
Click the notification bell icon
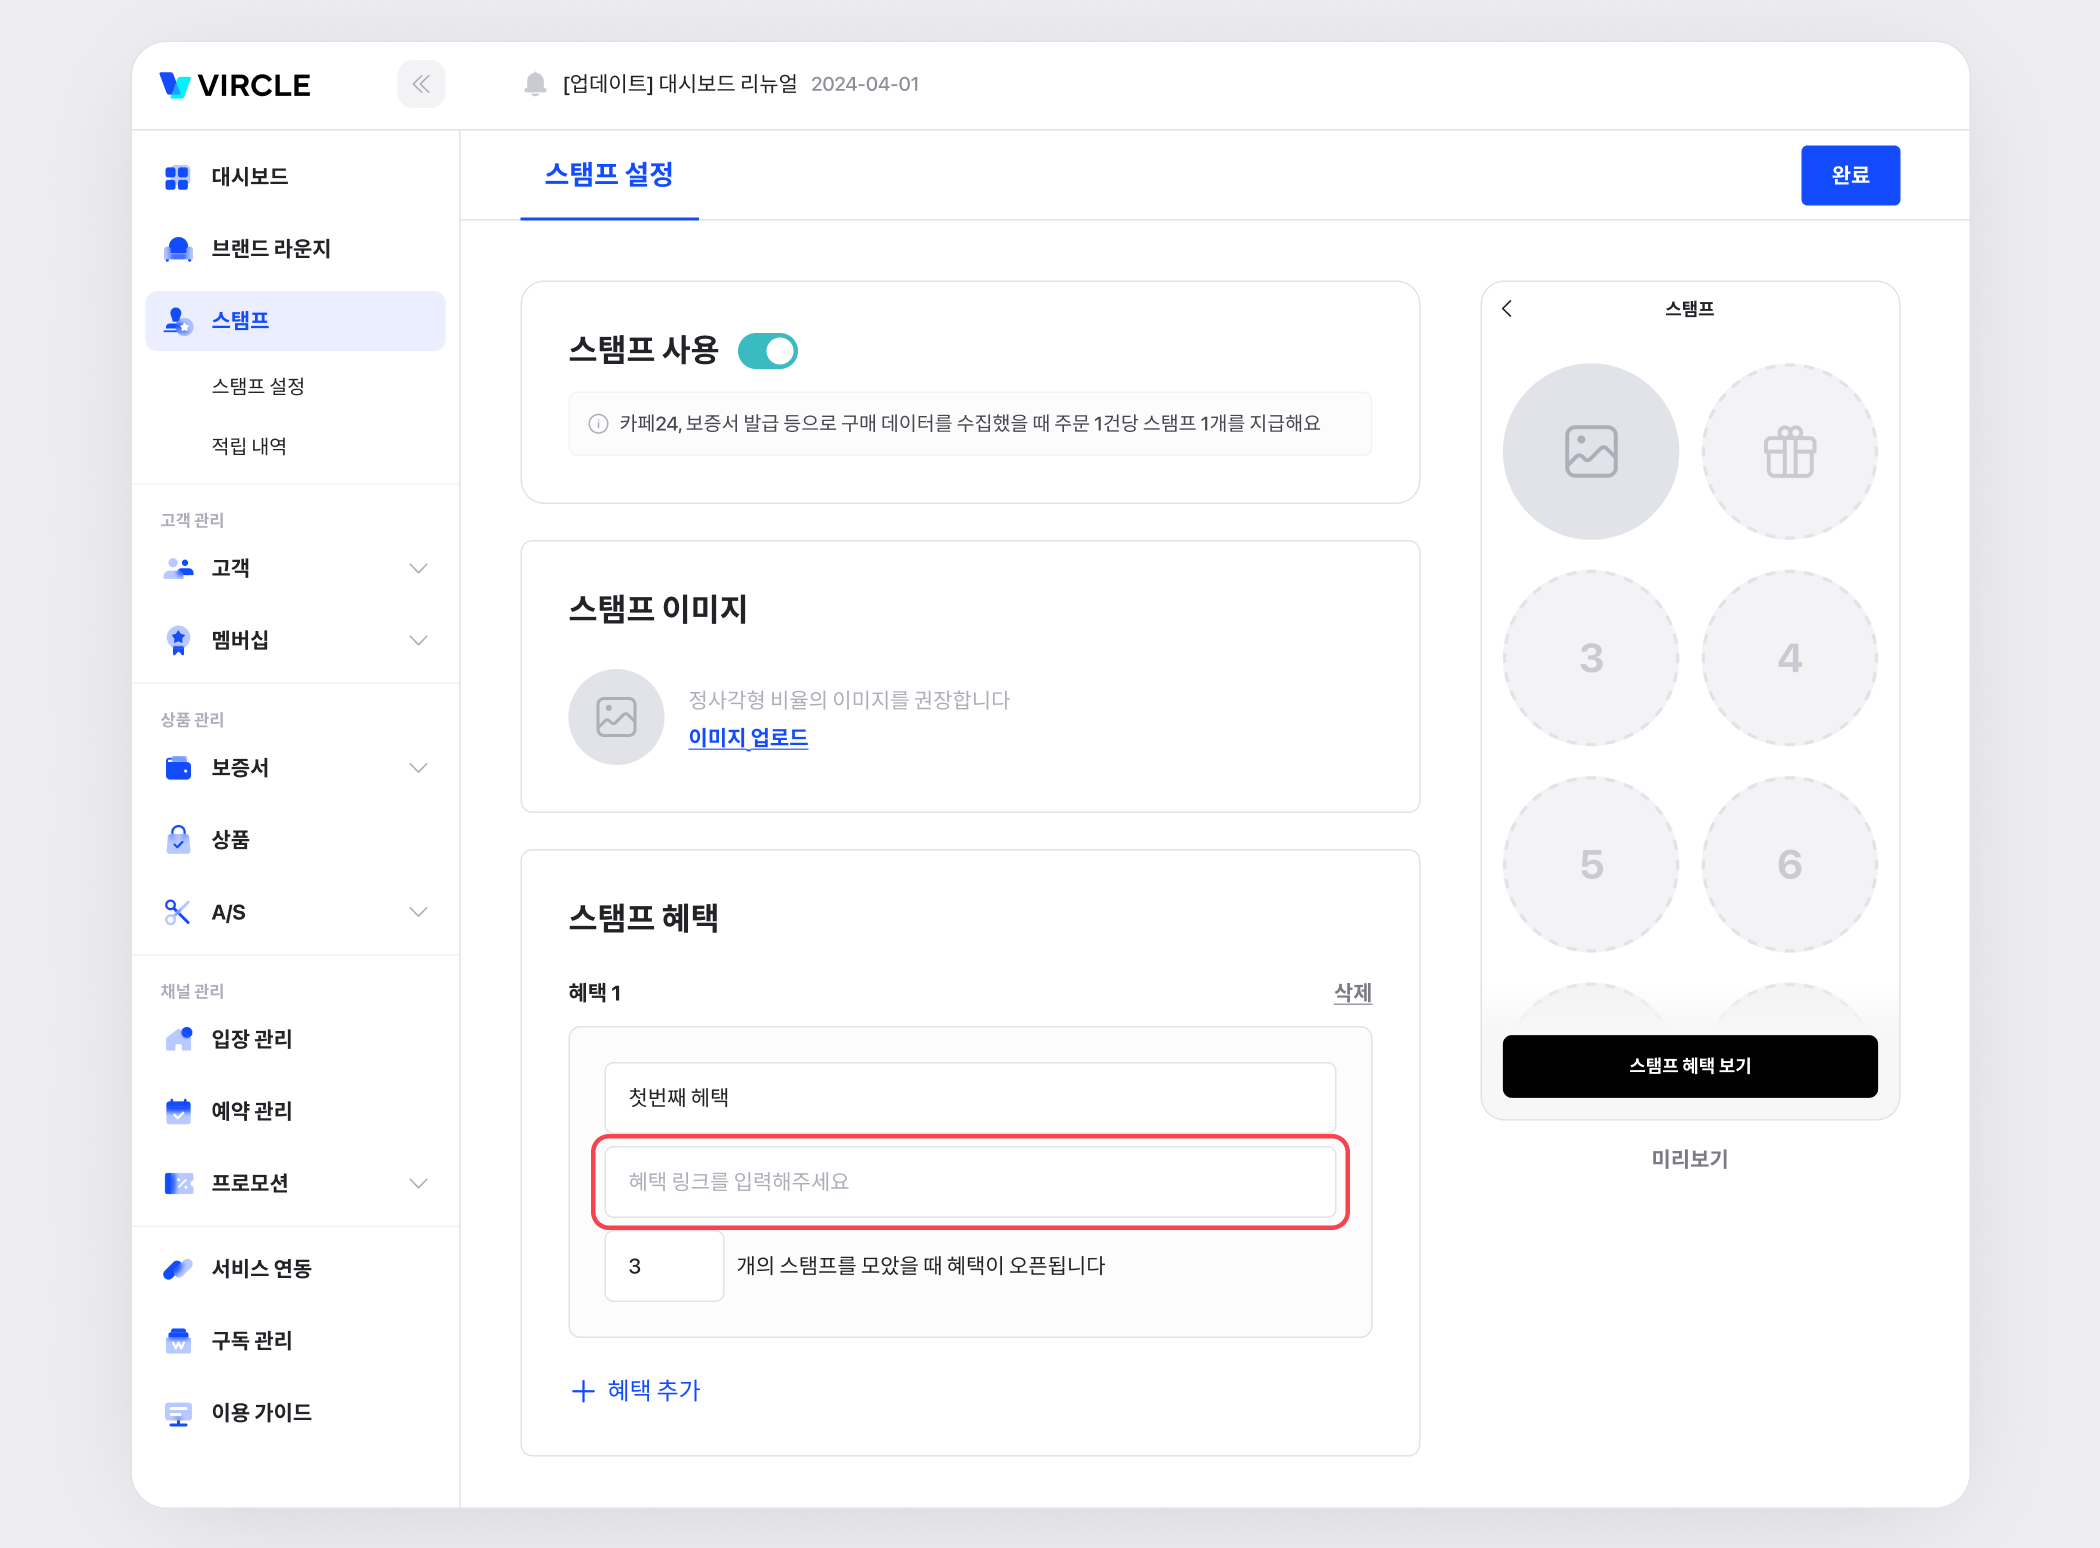pos(535,84)
